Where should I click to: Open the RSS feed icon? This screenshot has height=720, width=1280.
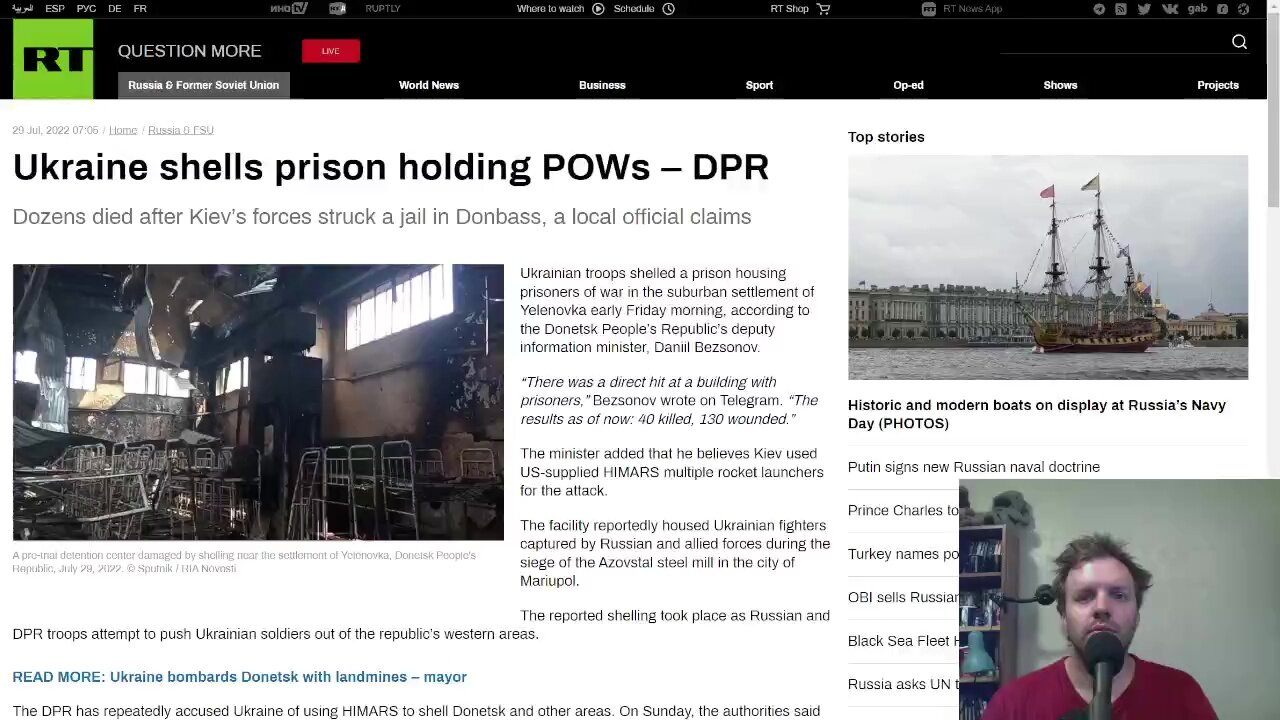point(1121,9)
